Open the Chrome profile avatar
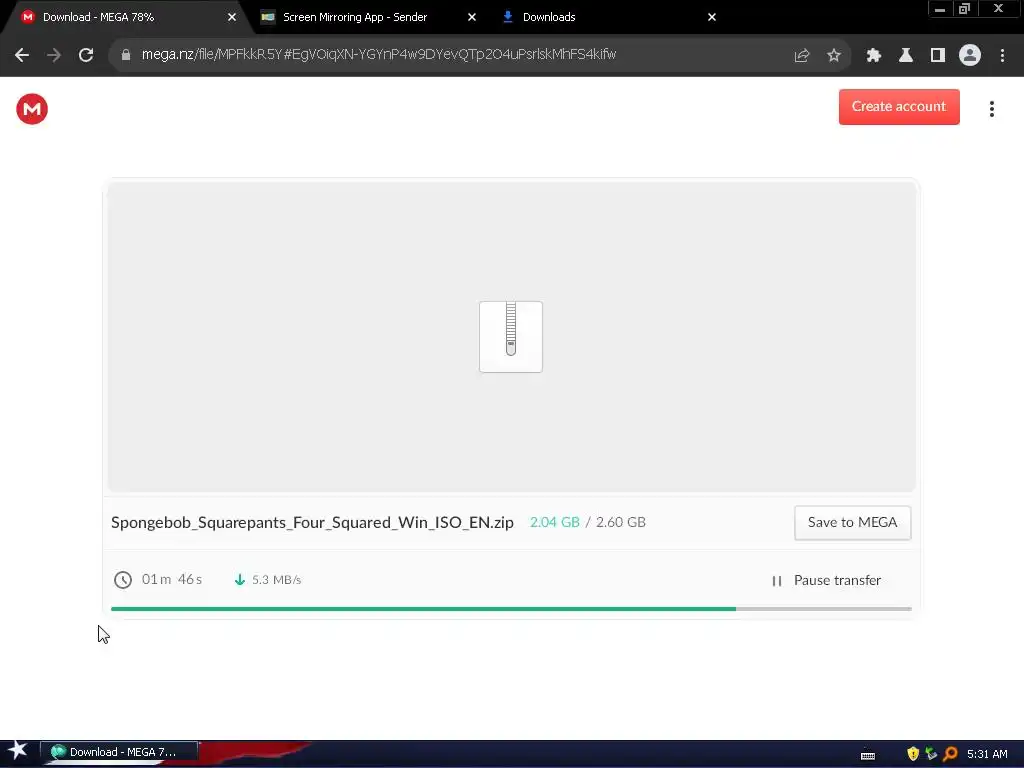The height and width of the screenshot is (768, 1024). [x=970, y=56]
